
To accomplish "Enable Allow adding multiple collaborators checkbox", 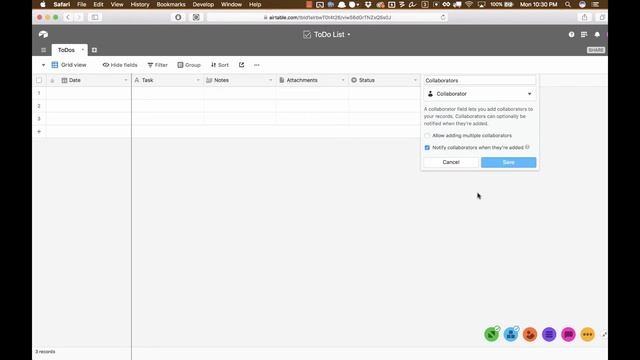I will [x=427, y=136].
